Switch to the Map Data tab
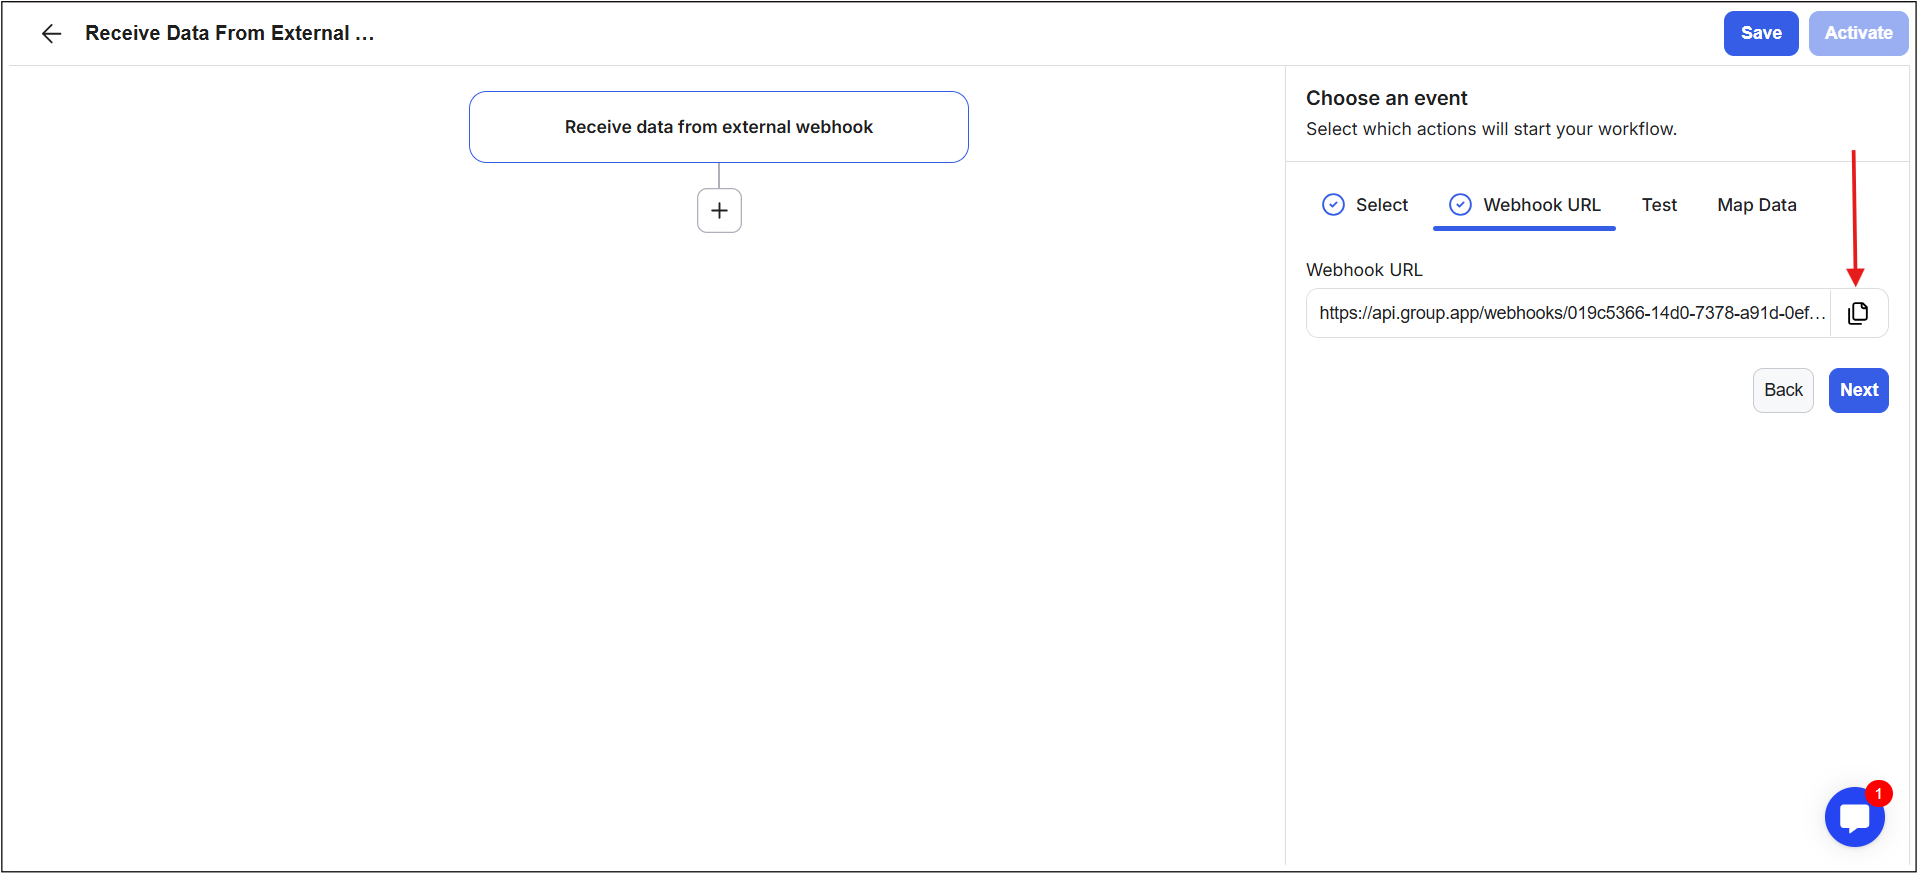Image resolution: width=1917 pixels, height=873 pixels. (x=1756, y=205)
